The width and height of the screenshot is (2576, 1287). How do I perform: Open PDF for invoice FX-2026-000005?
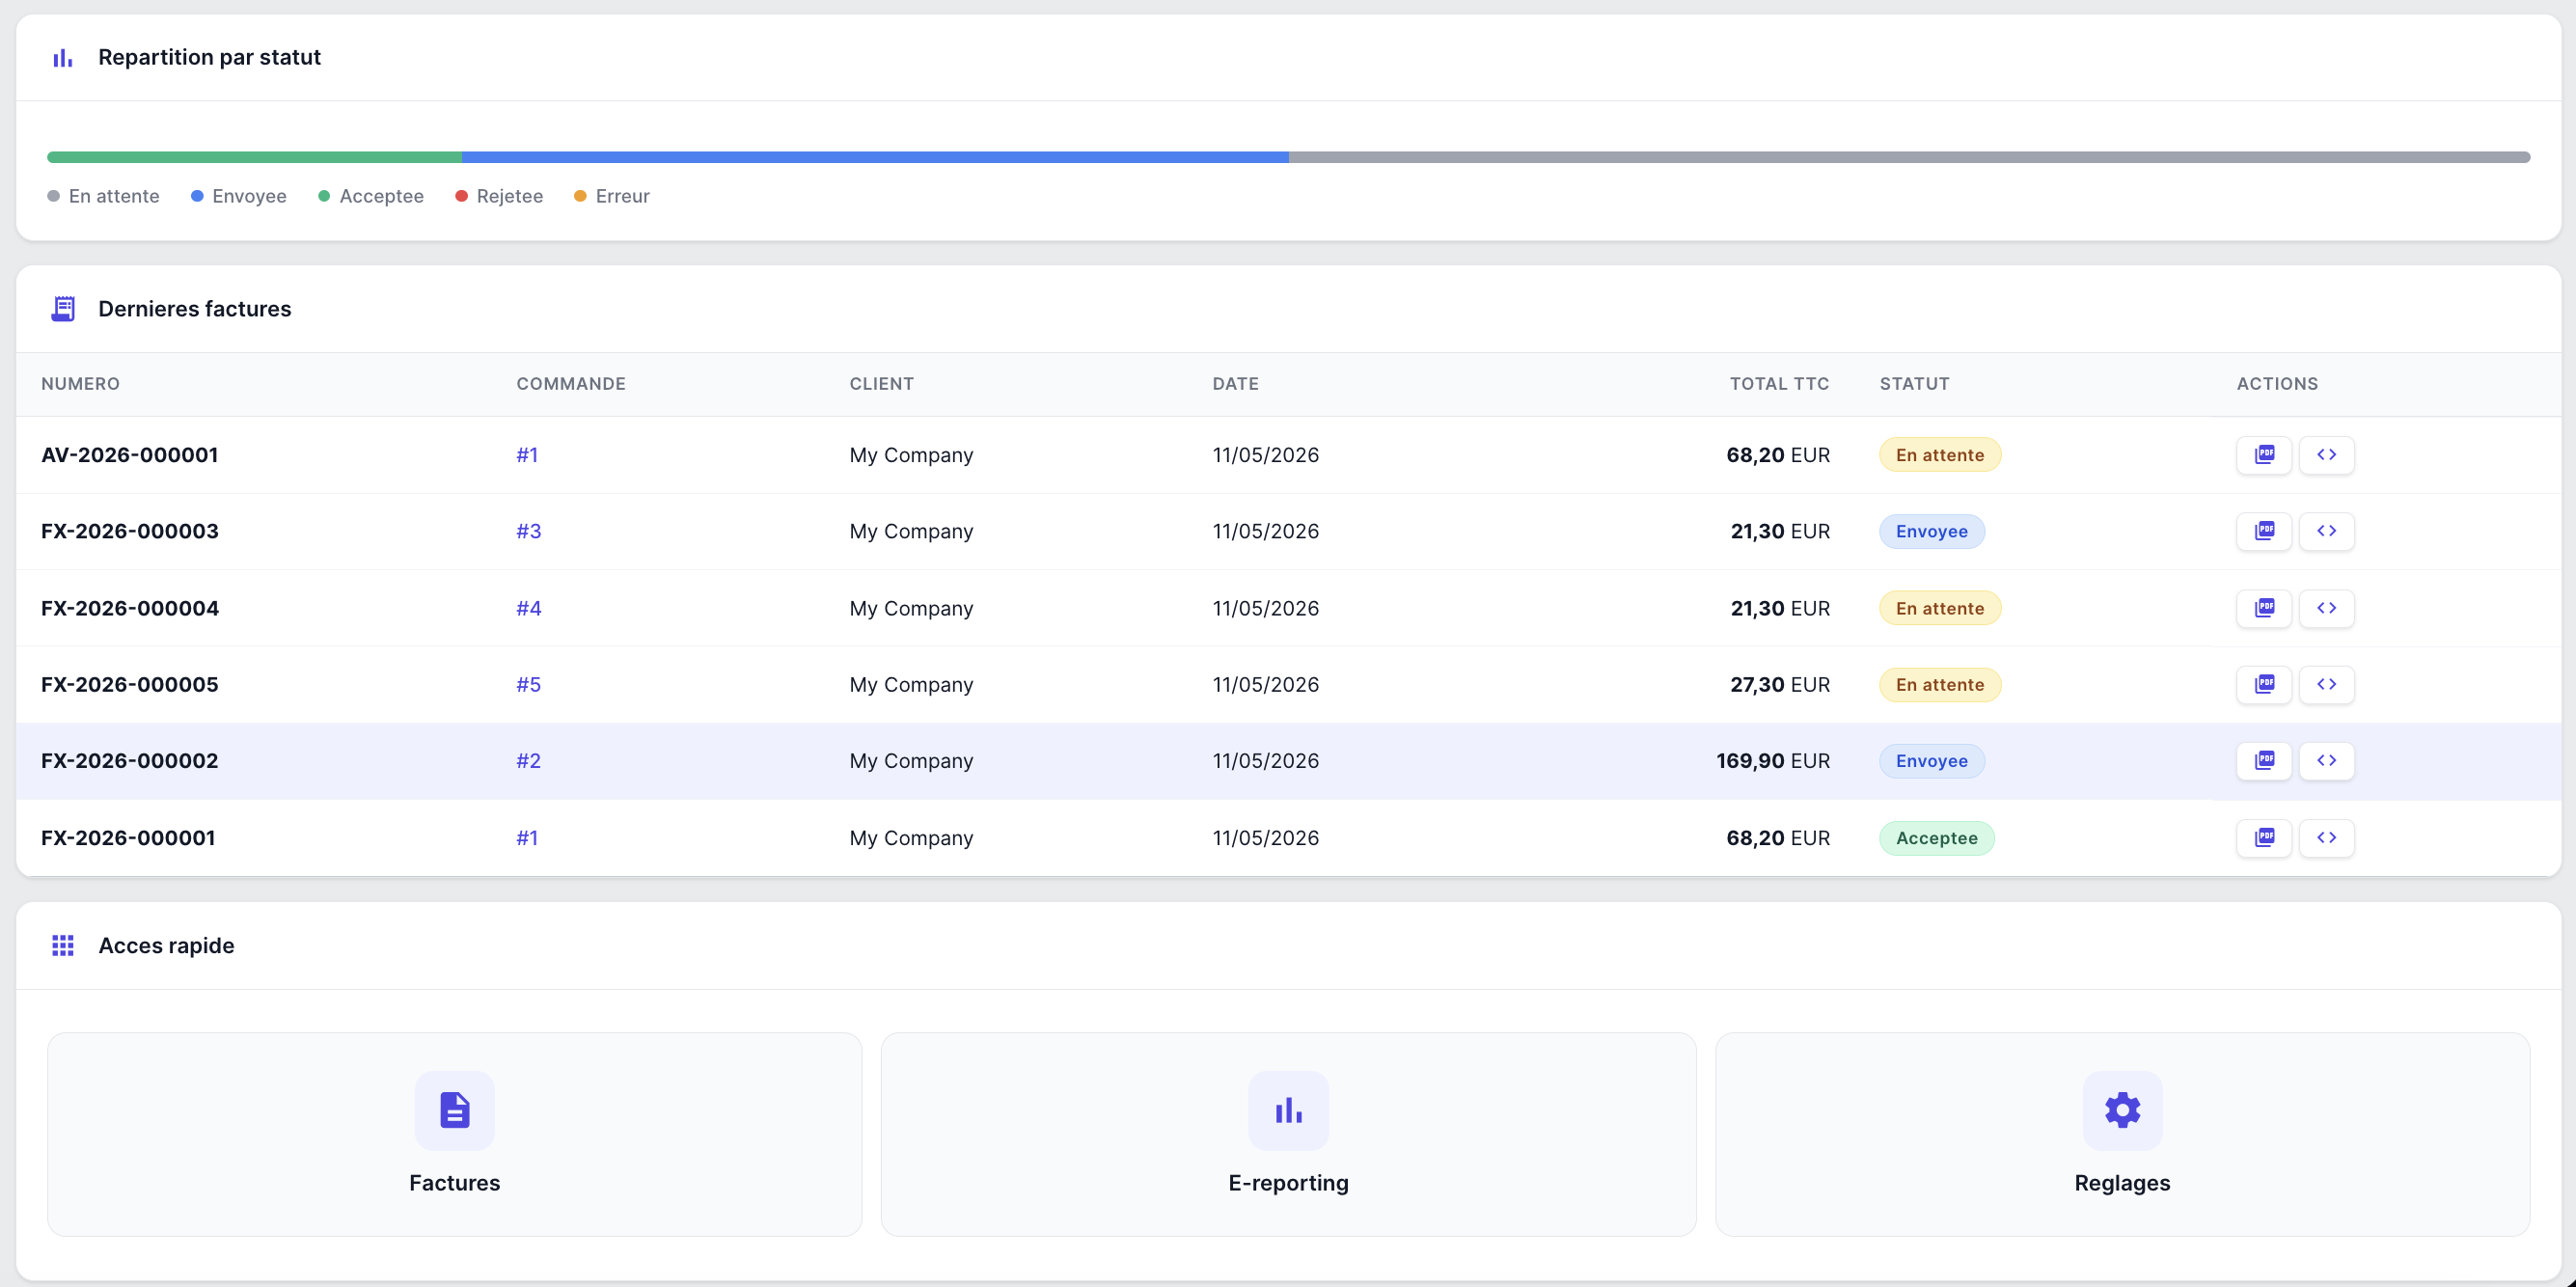point(2264,684)
